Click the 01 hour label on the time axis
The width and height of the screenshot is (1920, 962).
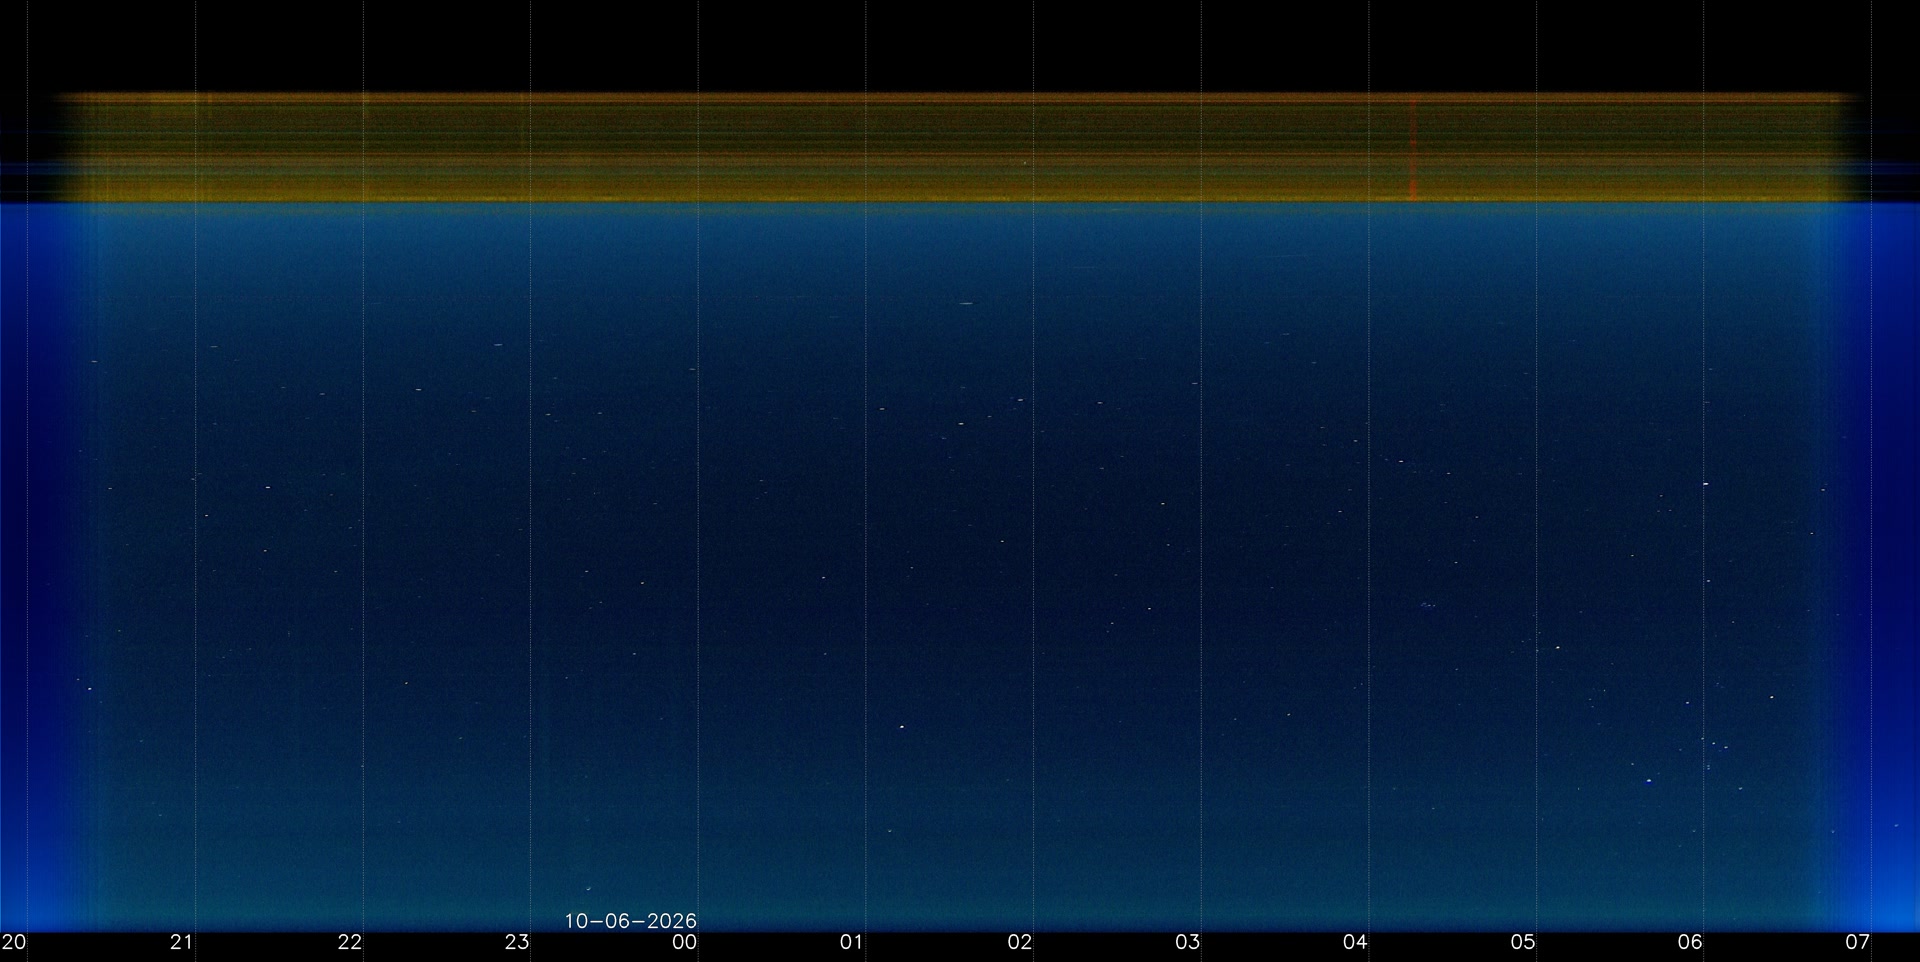[851, 942]
